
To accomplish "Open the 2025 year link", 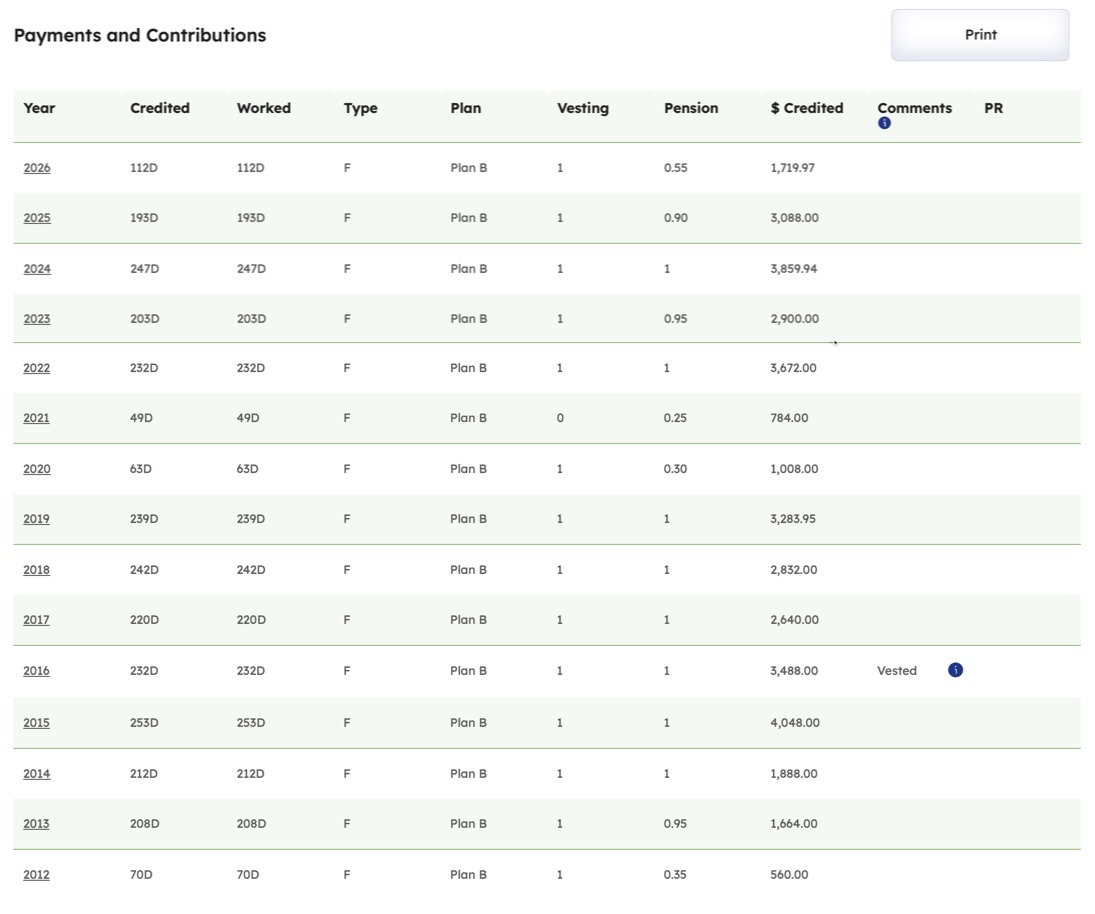I will click(37, 218).
